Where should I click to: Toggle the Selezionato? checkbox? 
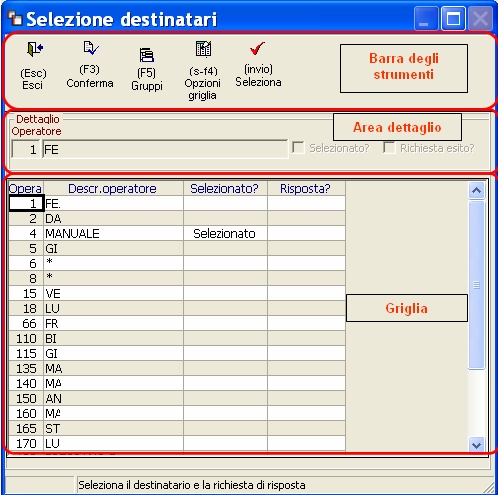tap(298, 147)
